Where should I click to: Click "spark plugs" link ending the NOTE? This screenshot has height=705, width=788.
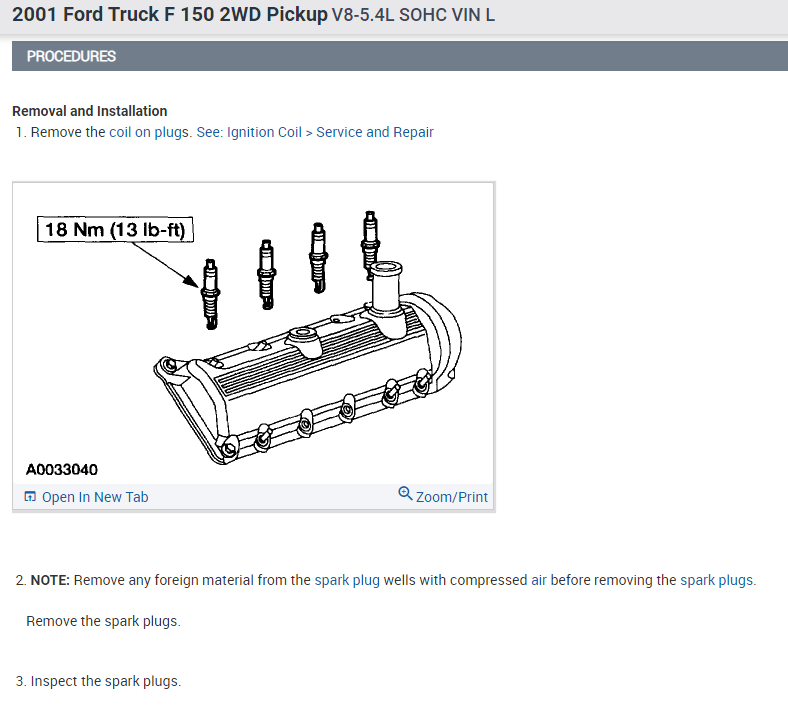pyautogui.click(x=717, y=580)
